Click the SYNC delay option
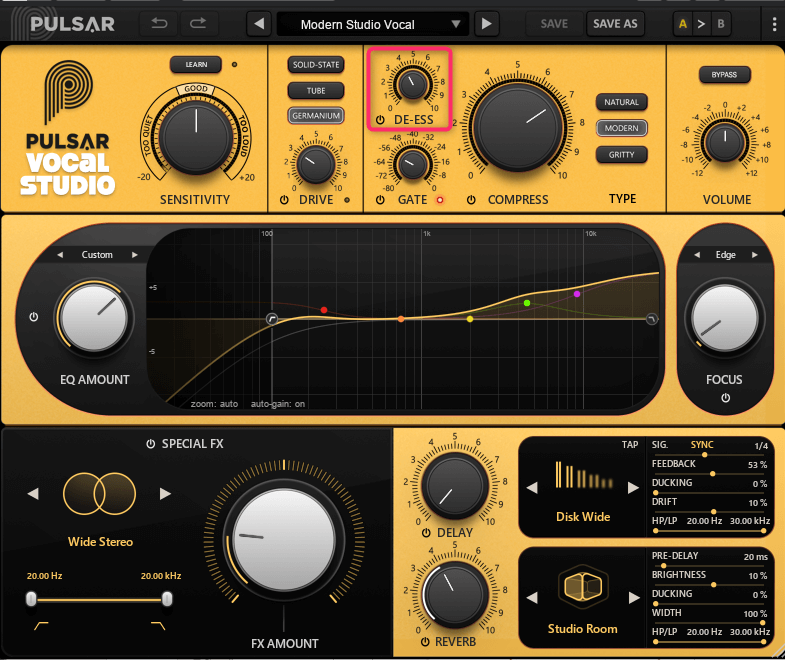785x660 pixels. tap(702, 445)
